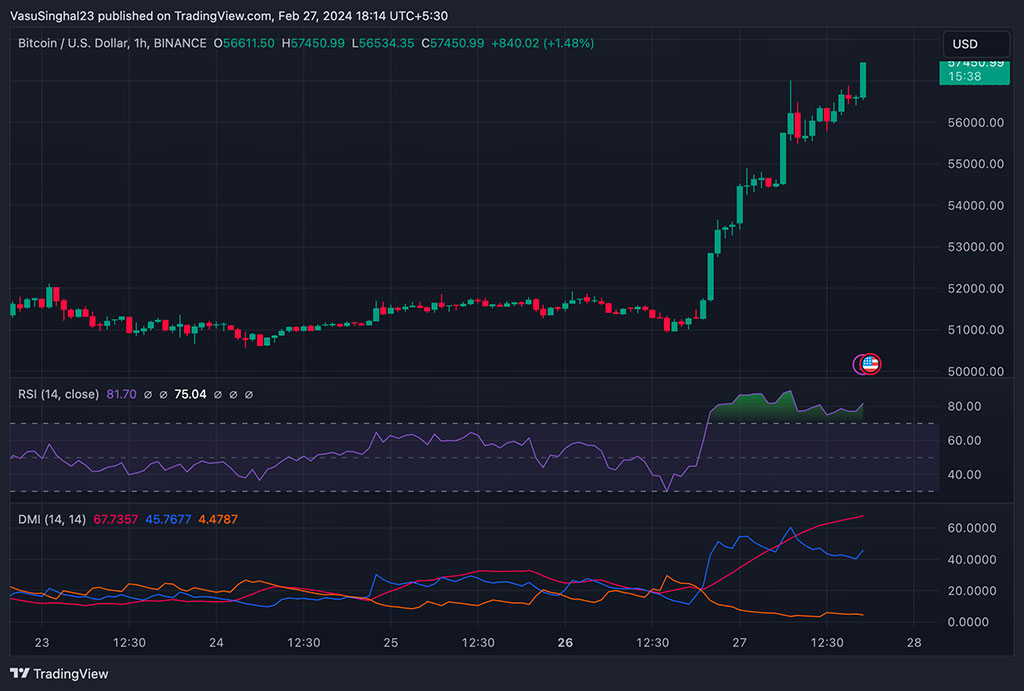Click the USD currency button
The image size is (1024, 691).
[976, 44]
